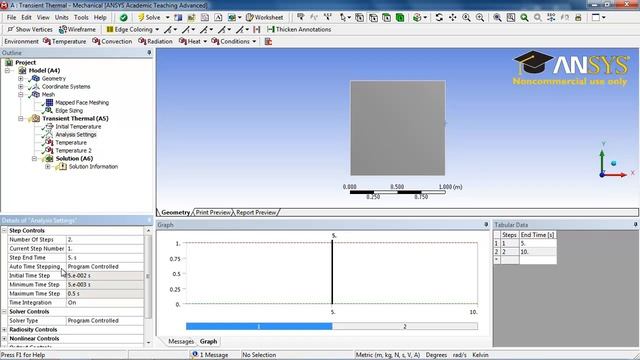Open the Solve dropdown arrow
Screen dimensions: 640x360
tap(167, 18)
